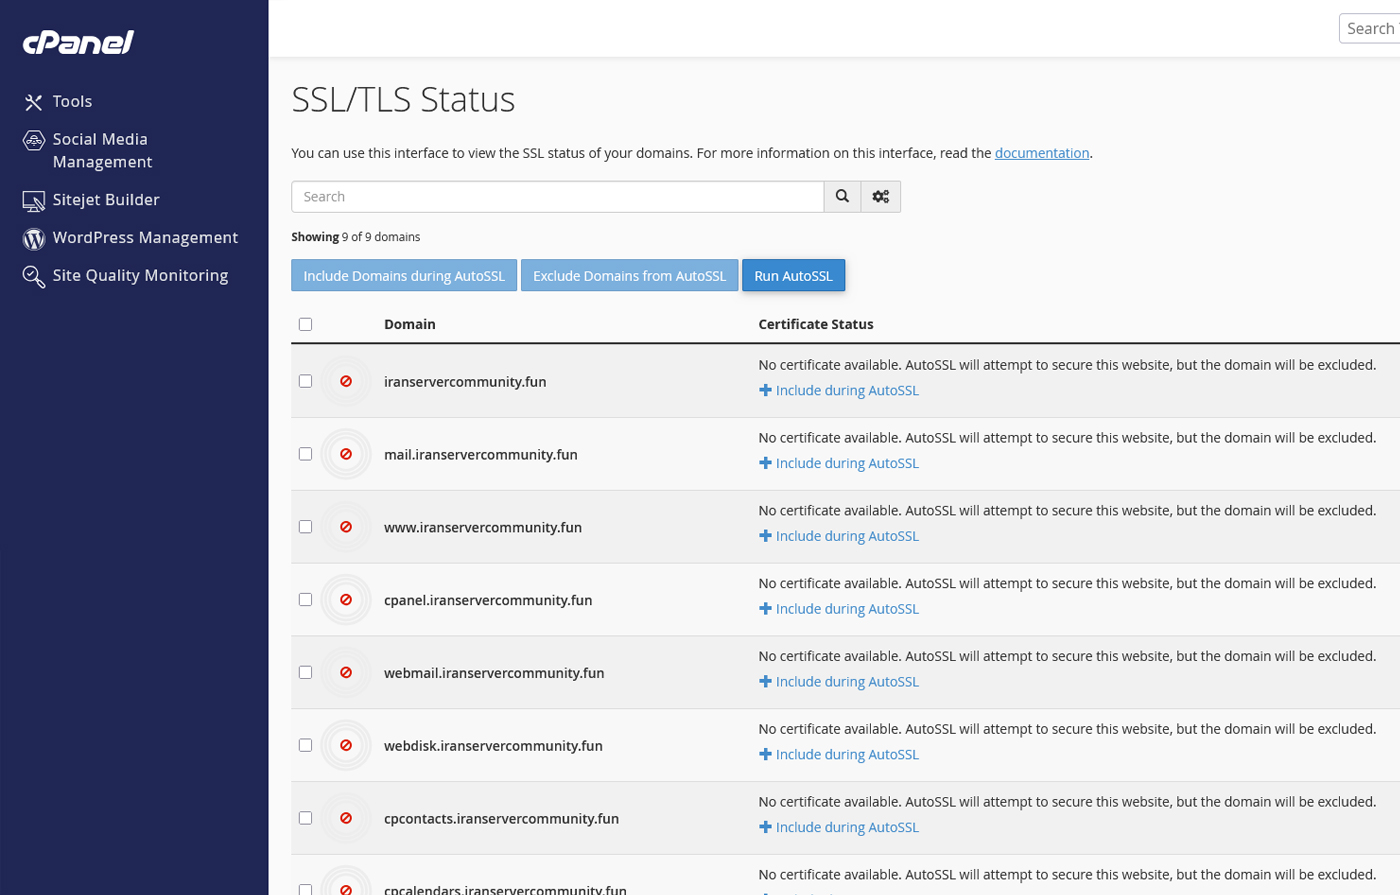Check the iranservercommunity.fun row checkbox
This screenshot has height=895, width=1400.
tap(305, 381)
